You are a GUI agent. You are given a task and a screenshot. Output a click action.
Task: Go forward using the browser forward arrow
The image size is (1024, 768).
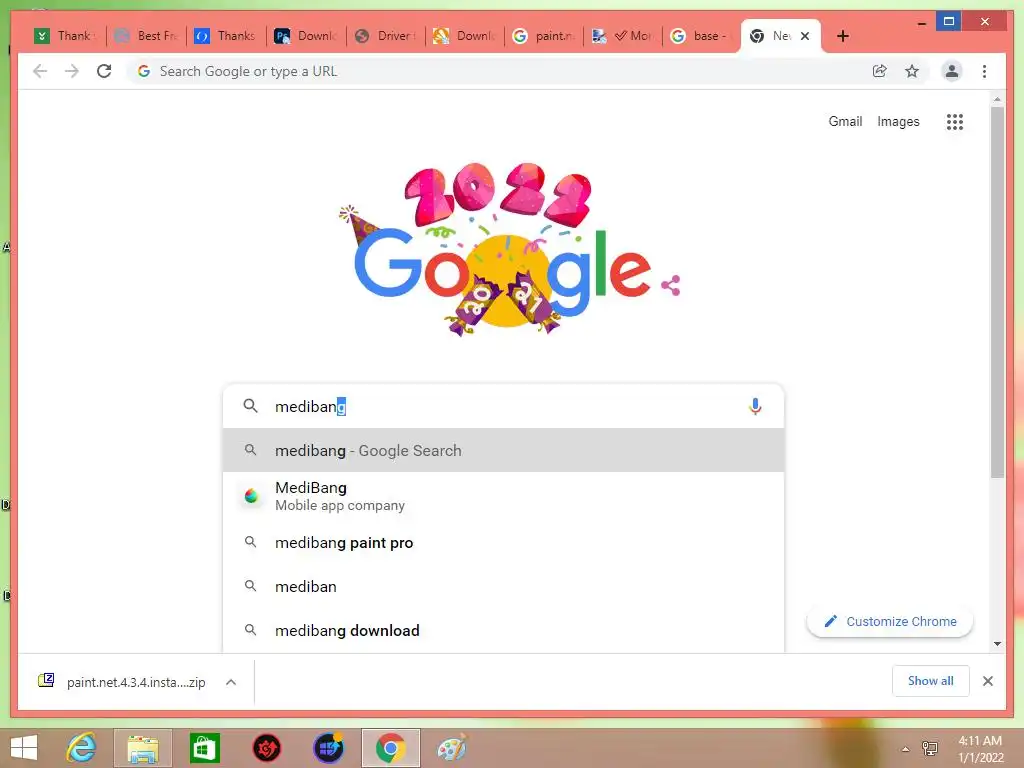point(72,71)
